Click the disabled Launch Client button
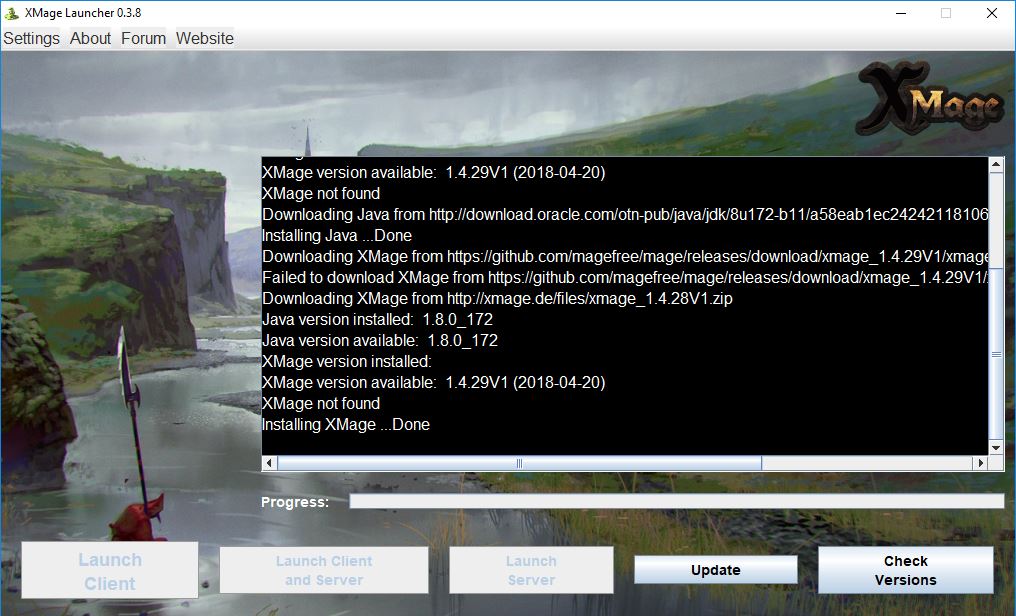Image resolution: width=1016 pixels, height=616 pixels. [108, 569]
